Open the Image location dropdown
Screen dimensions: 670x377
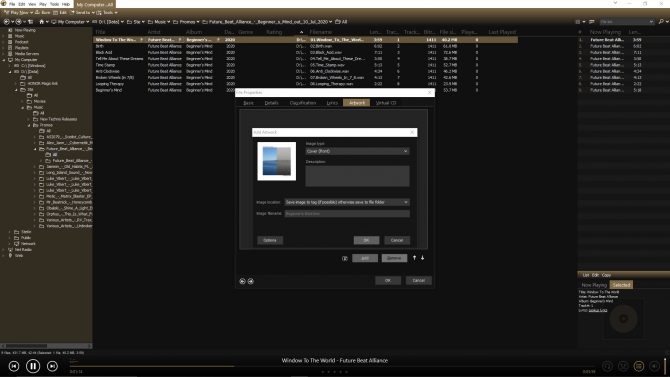[x=347, y=202]
